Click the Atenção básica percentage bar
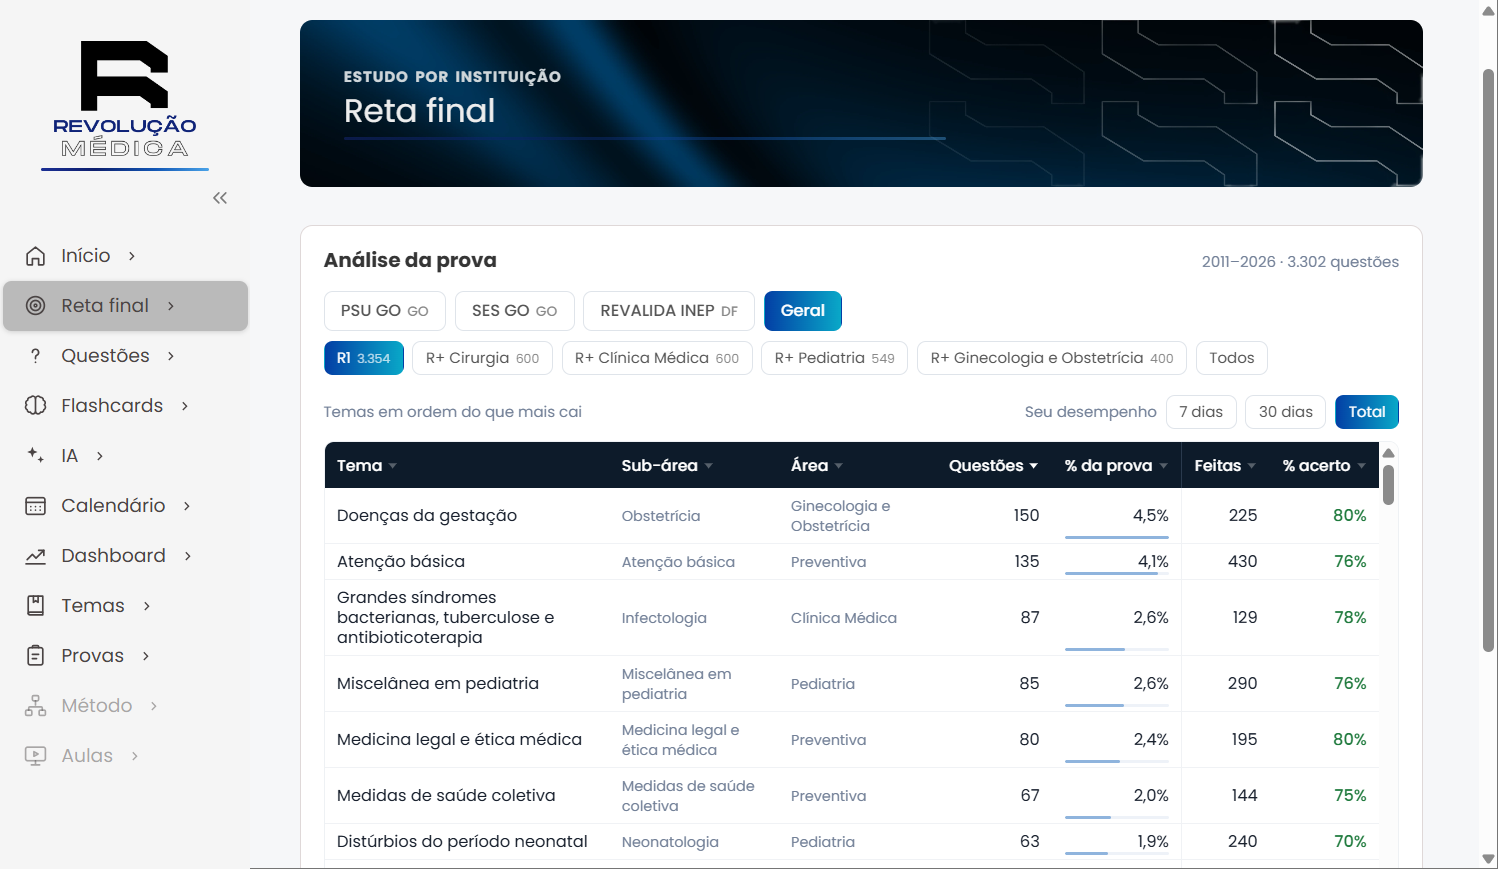This screenshot has height=869, width=1498. 1117,573
